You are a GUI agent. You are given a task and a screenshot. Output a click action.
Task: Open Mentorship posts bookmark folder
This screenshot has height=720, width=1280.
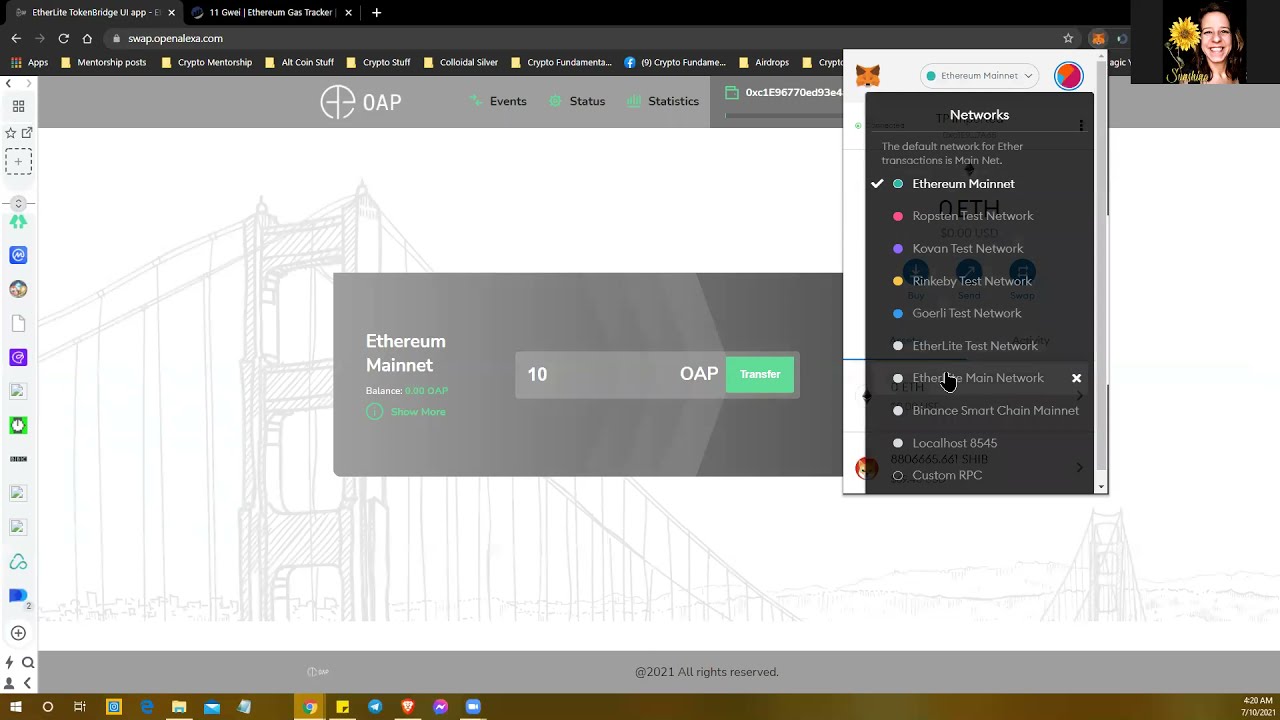(x=103, y=62)
